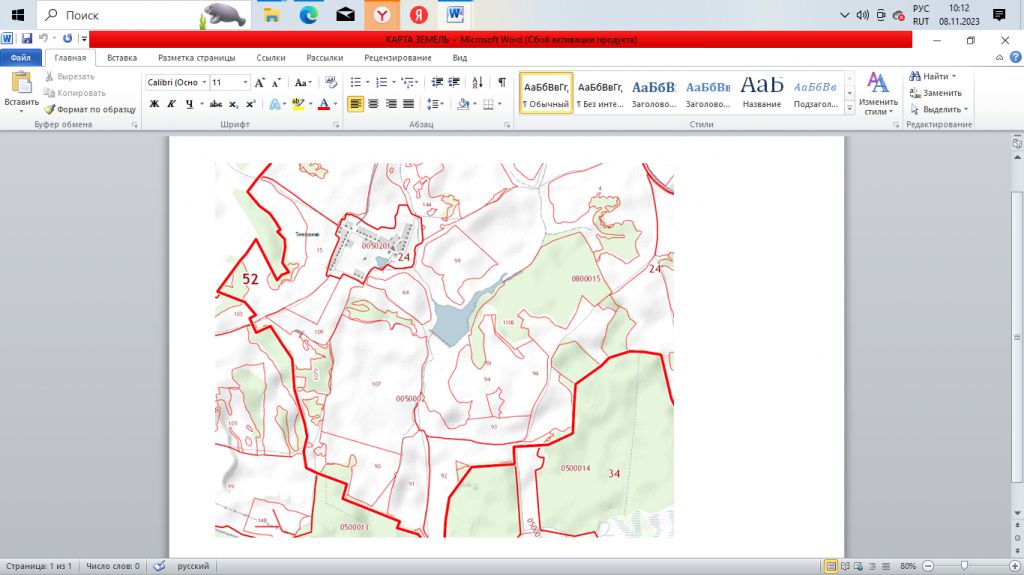Viewport: 1024px width, 575px height.
Task: Redo via quick access toolbar
Action: (67, 39)
